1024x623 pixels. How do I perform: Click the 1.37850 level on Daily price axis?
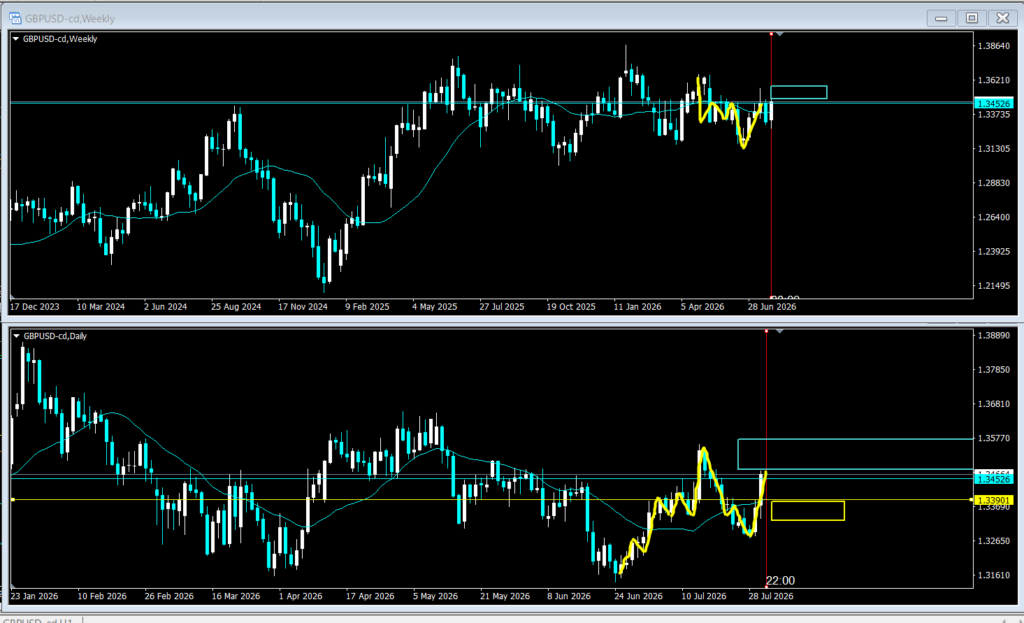[994, 370]
